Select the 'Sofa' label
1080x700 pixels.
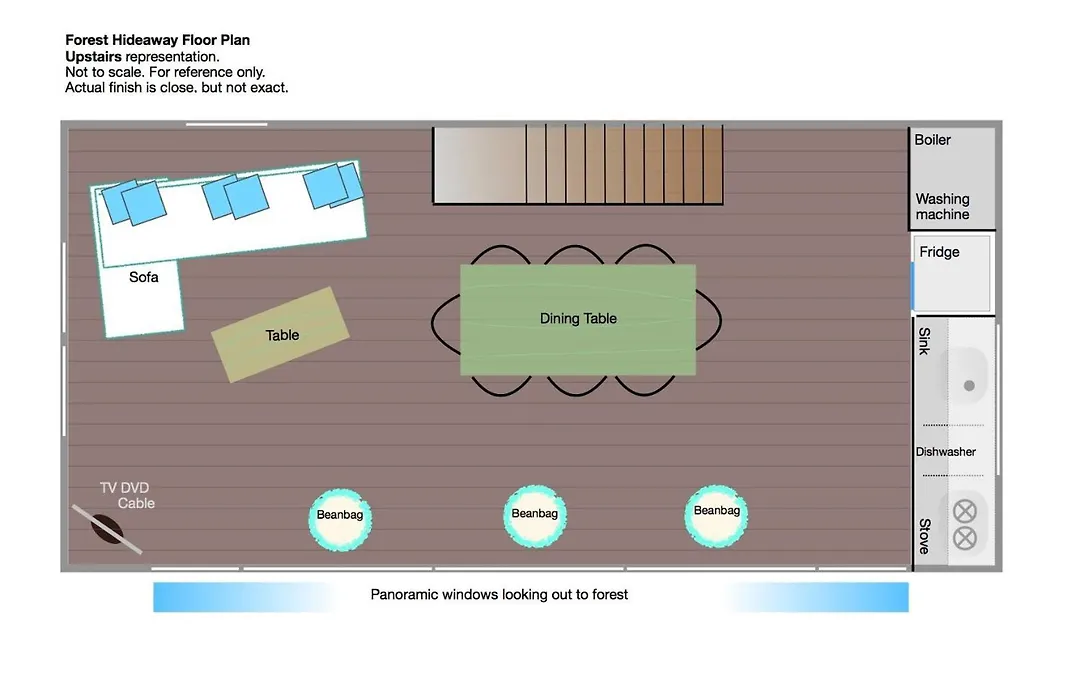[143, 277]
